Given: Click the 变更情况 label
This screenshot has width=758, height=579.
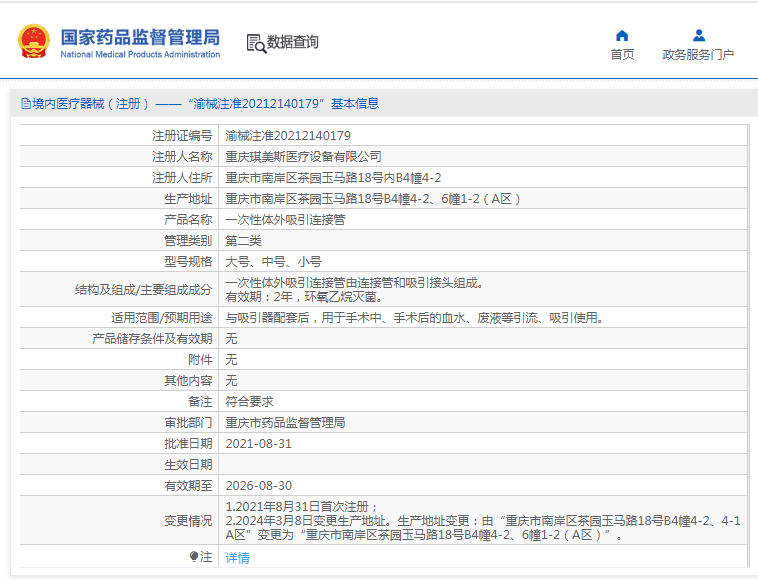Looking at the screenshot, I should (188, 521).
